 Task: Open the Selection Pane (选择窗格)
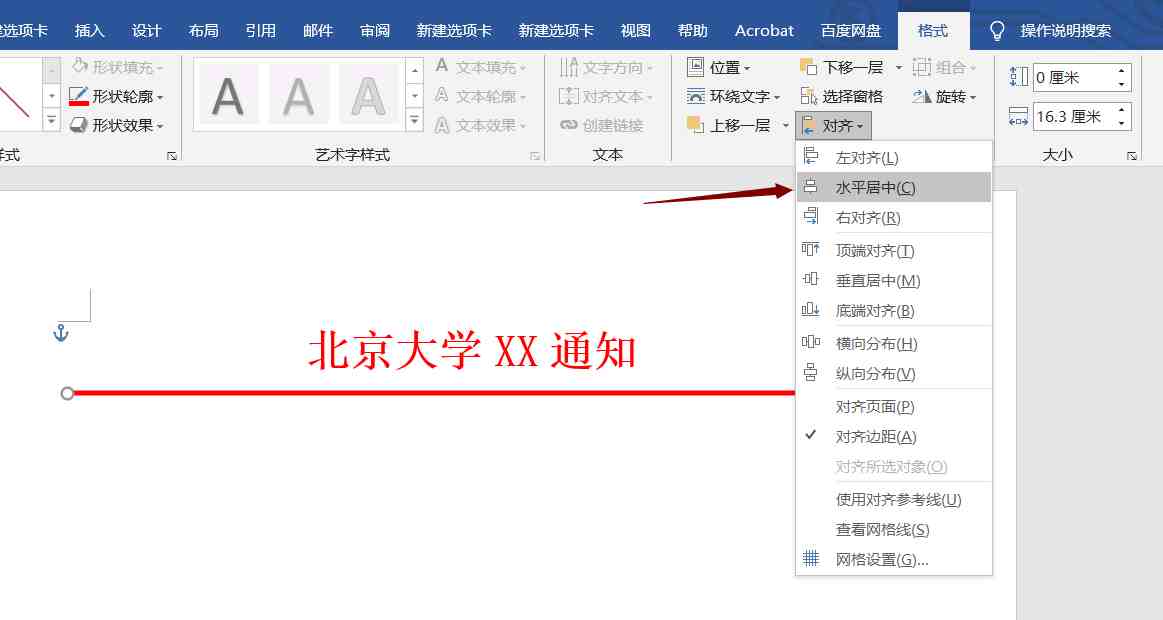(842, 96)
